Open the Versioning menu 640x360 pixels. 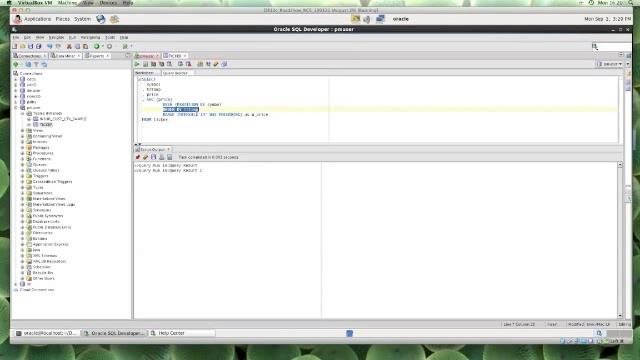tap(90, 38)
